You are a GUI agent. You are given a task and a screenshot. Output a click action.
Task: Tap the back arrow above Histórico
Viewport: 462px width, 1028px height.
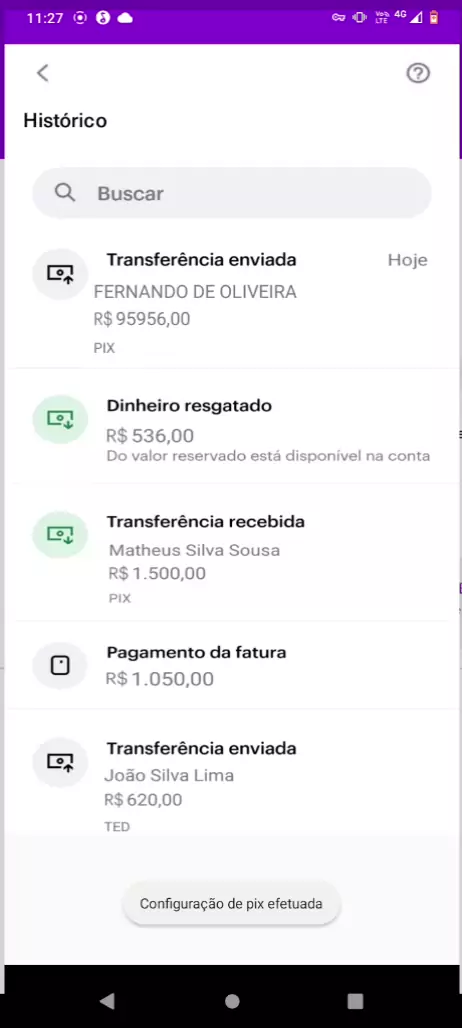coord(43,73)
